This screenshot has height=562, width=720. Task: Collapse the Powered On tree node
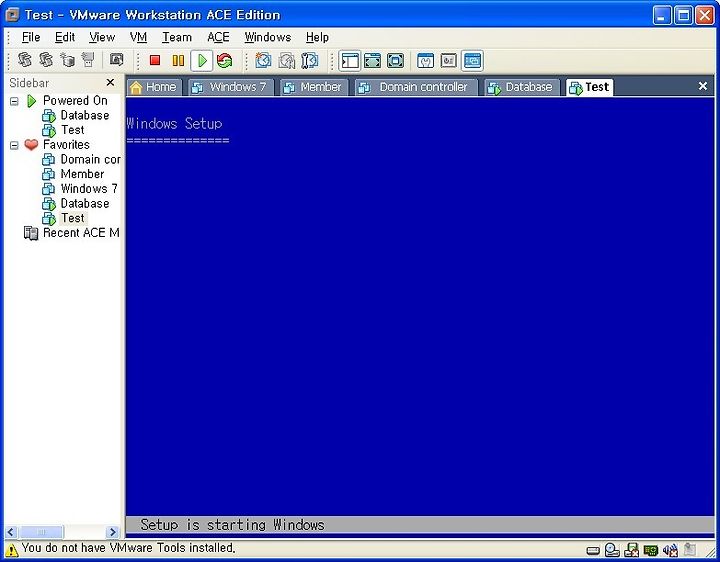tap(15, 101)
